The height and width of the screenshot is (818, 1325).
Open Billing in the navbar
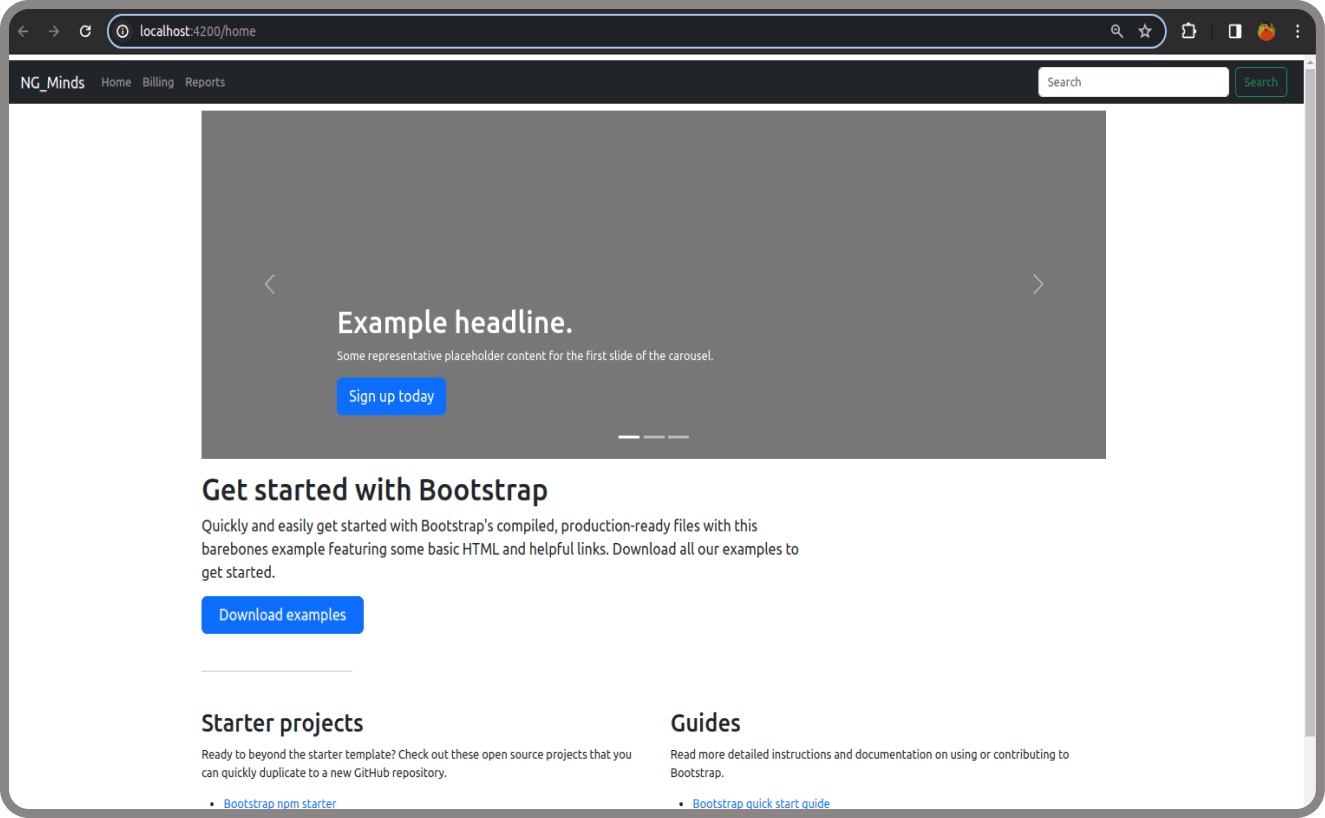tap(158, 82)
